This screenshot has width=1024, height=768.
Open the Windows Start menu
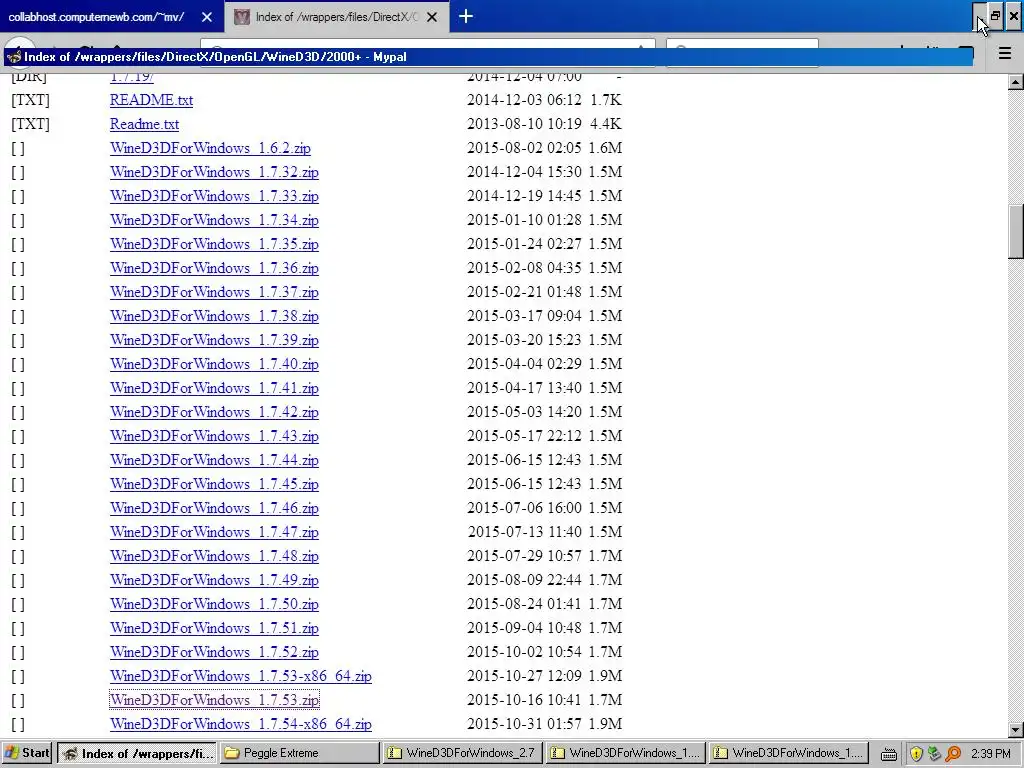[x=27, y=753]
